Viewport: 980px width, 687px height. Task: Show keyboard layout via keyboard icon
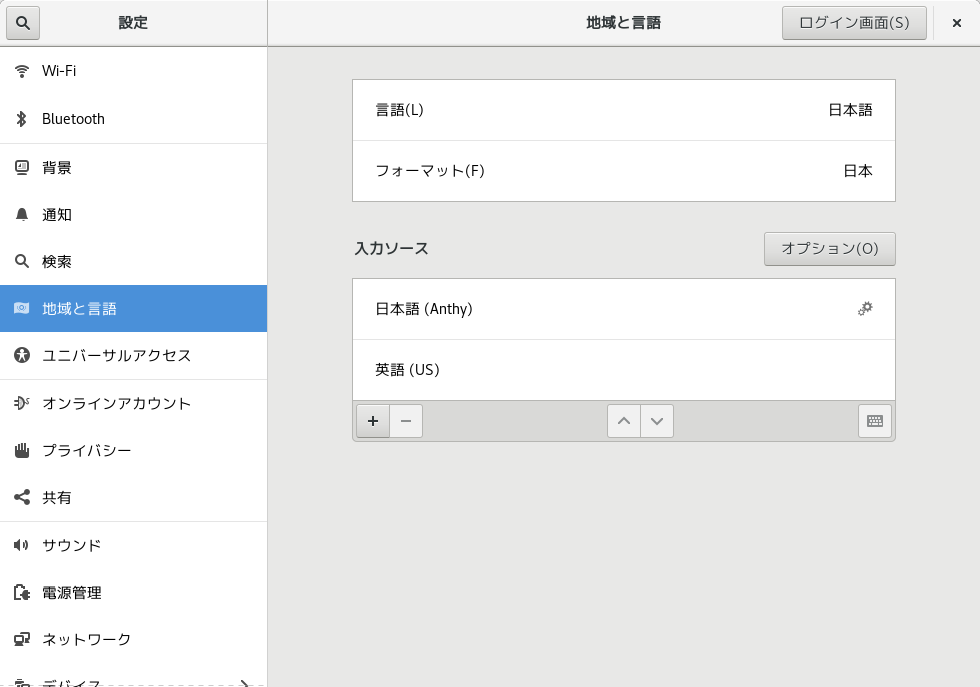click(875, 421)
